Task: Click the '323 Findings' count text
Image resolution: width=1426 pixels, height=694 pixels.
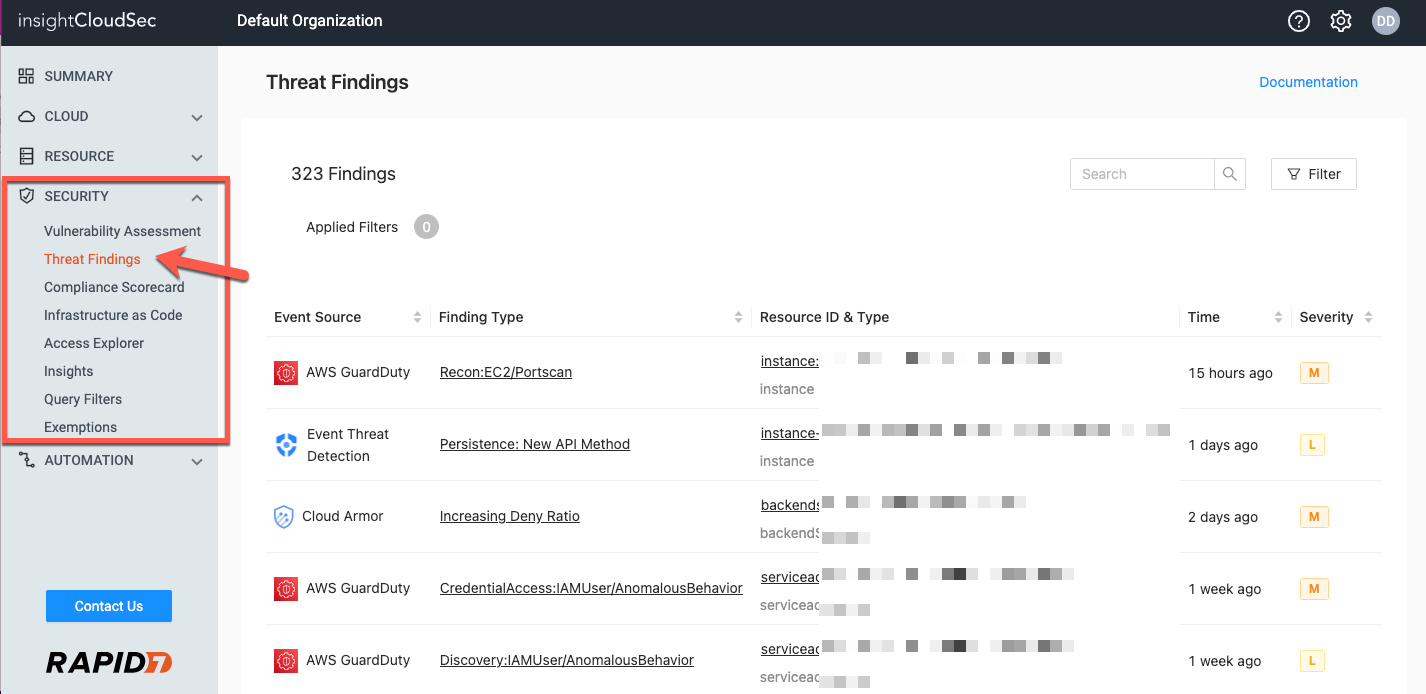Action: point(343,174)
